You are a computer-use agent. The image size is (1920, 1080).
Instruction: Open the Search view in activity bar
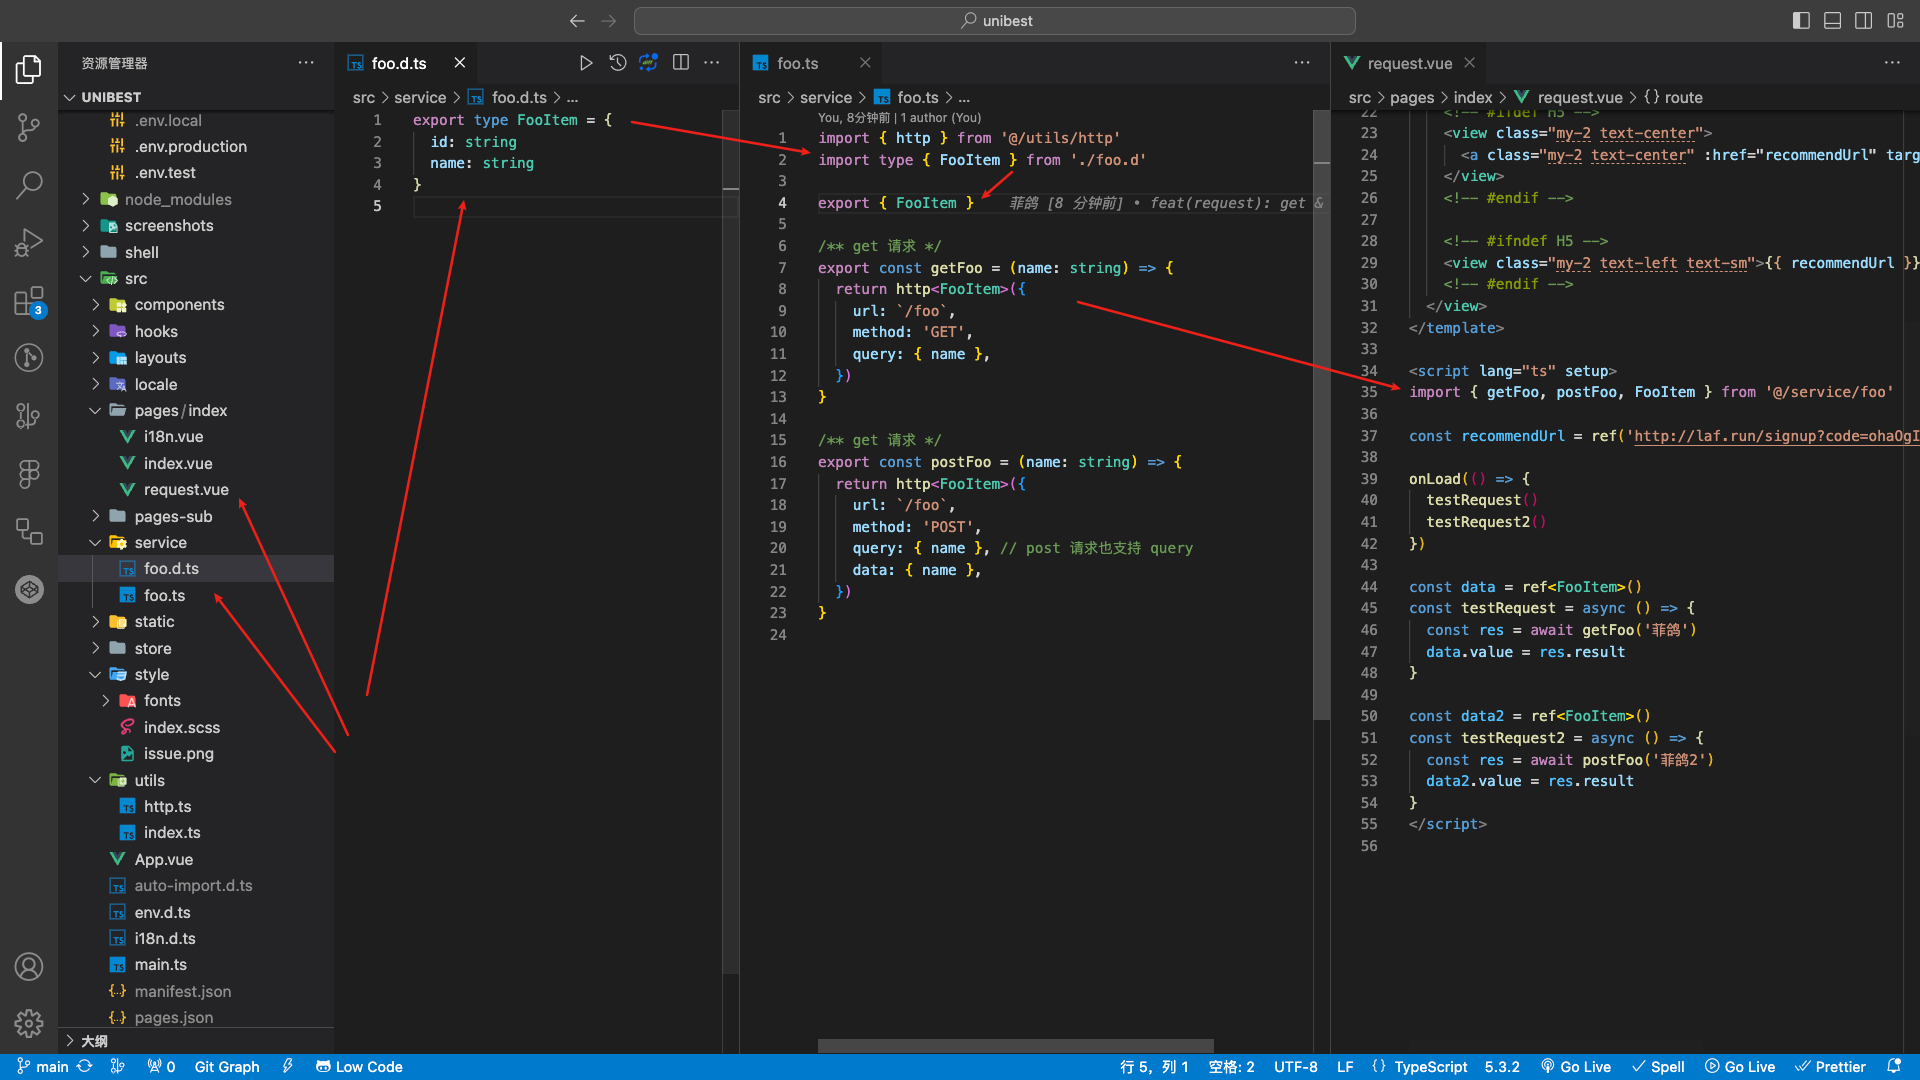[29, 184]
